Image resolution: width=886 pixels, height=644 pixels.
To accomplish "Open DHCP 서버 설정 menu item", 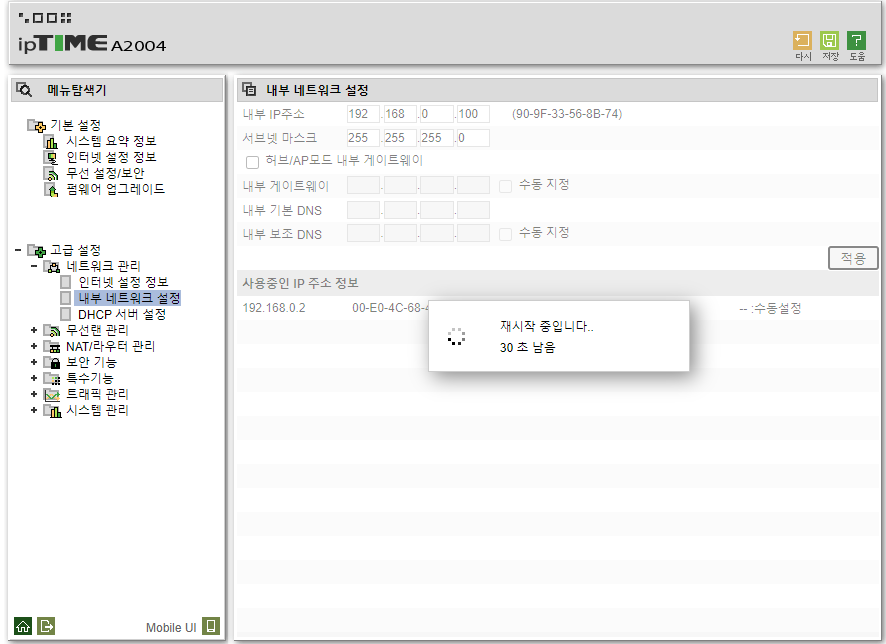I will click(122, 314).
